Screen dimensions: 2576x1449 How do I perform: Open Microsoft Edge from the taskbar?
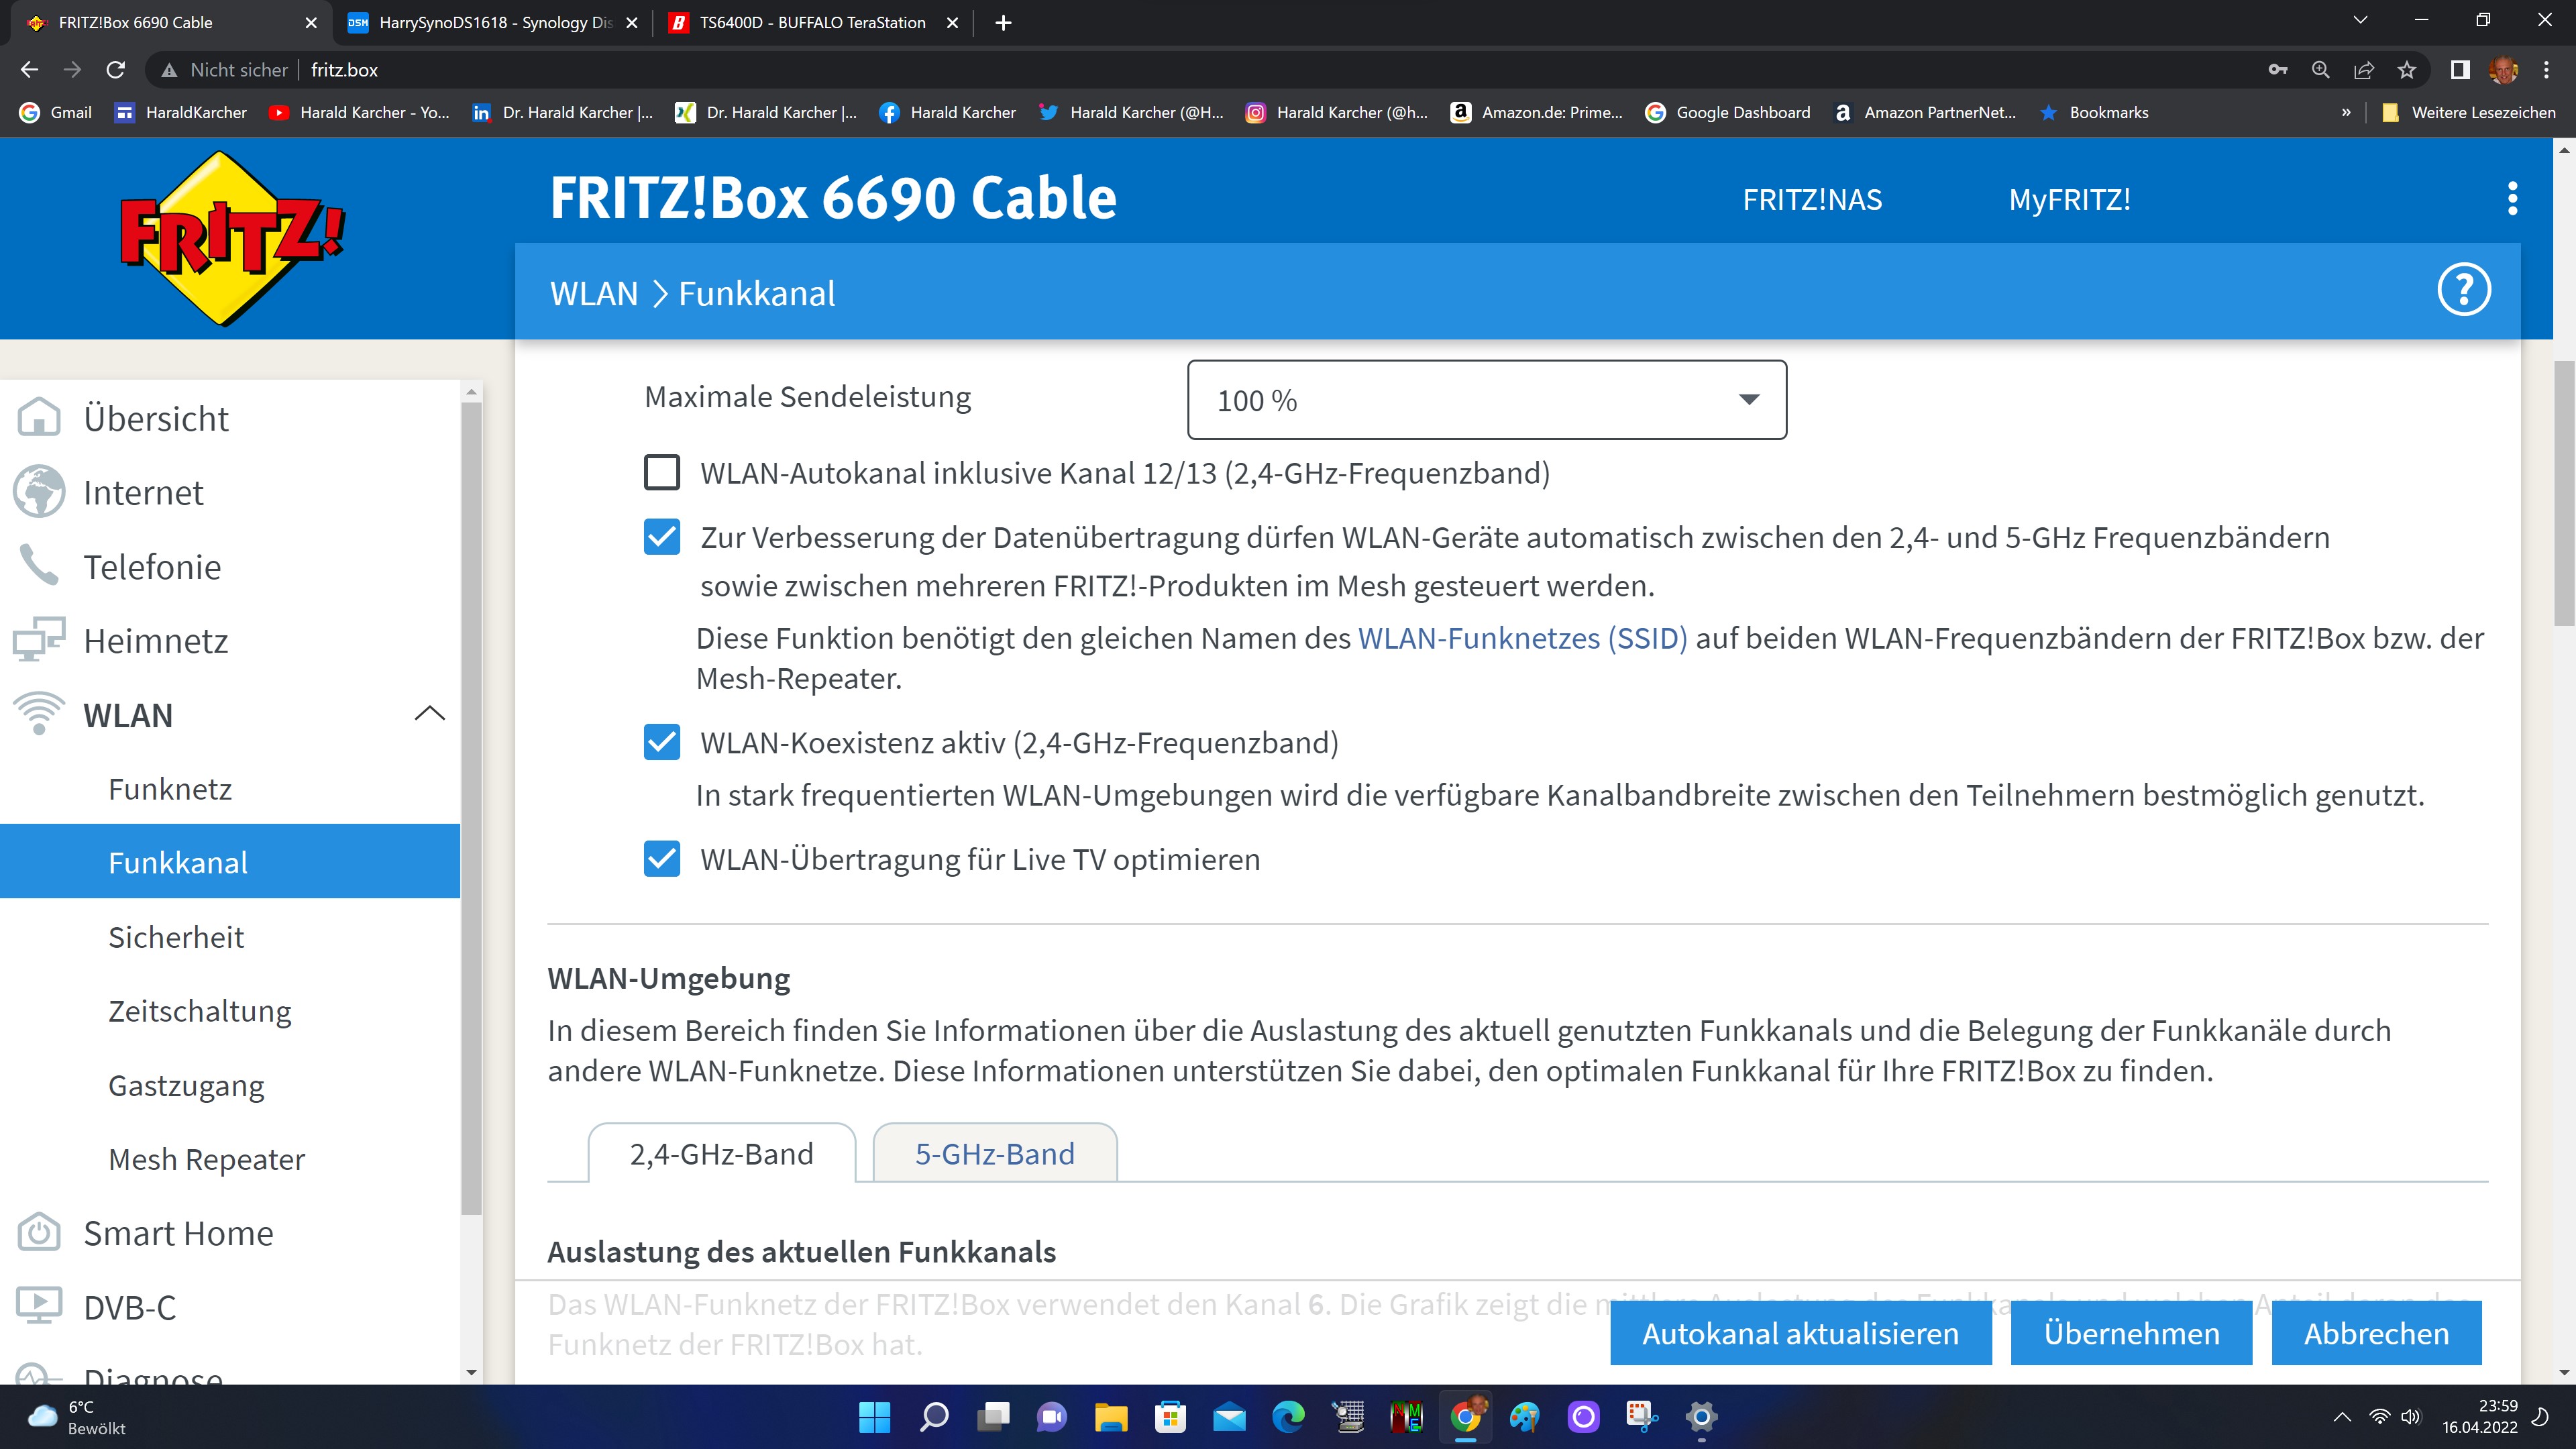(x=1288, y=1417)
